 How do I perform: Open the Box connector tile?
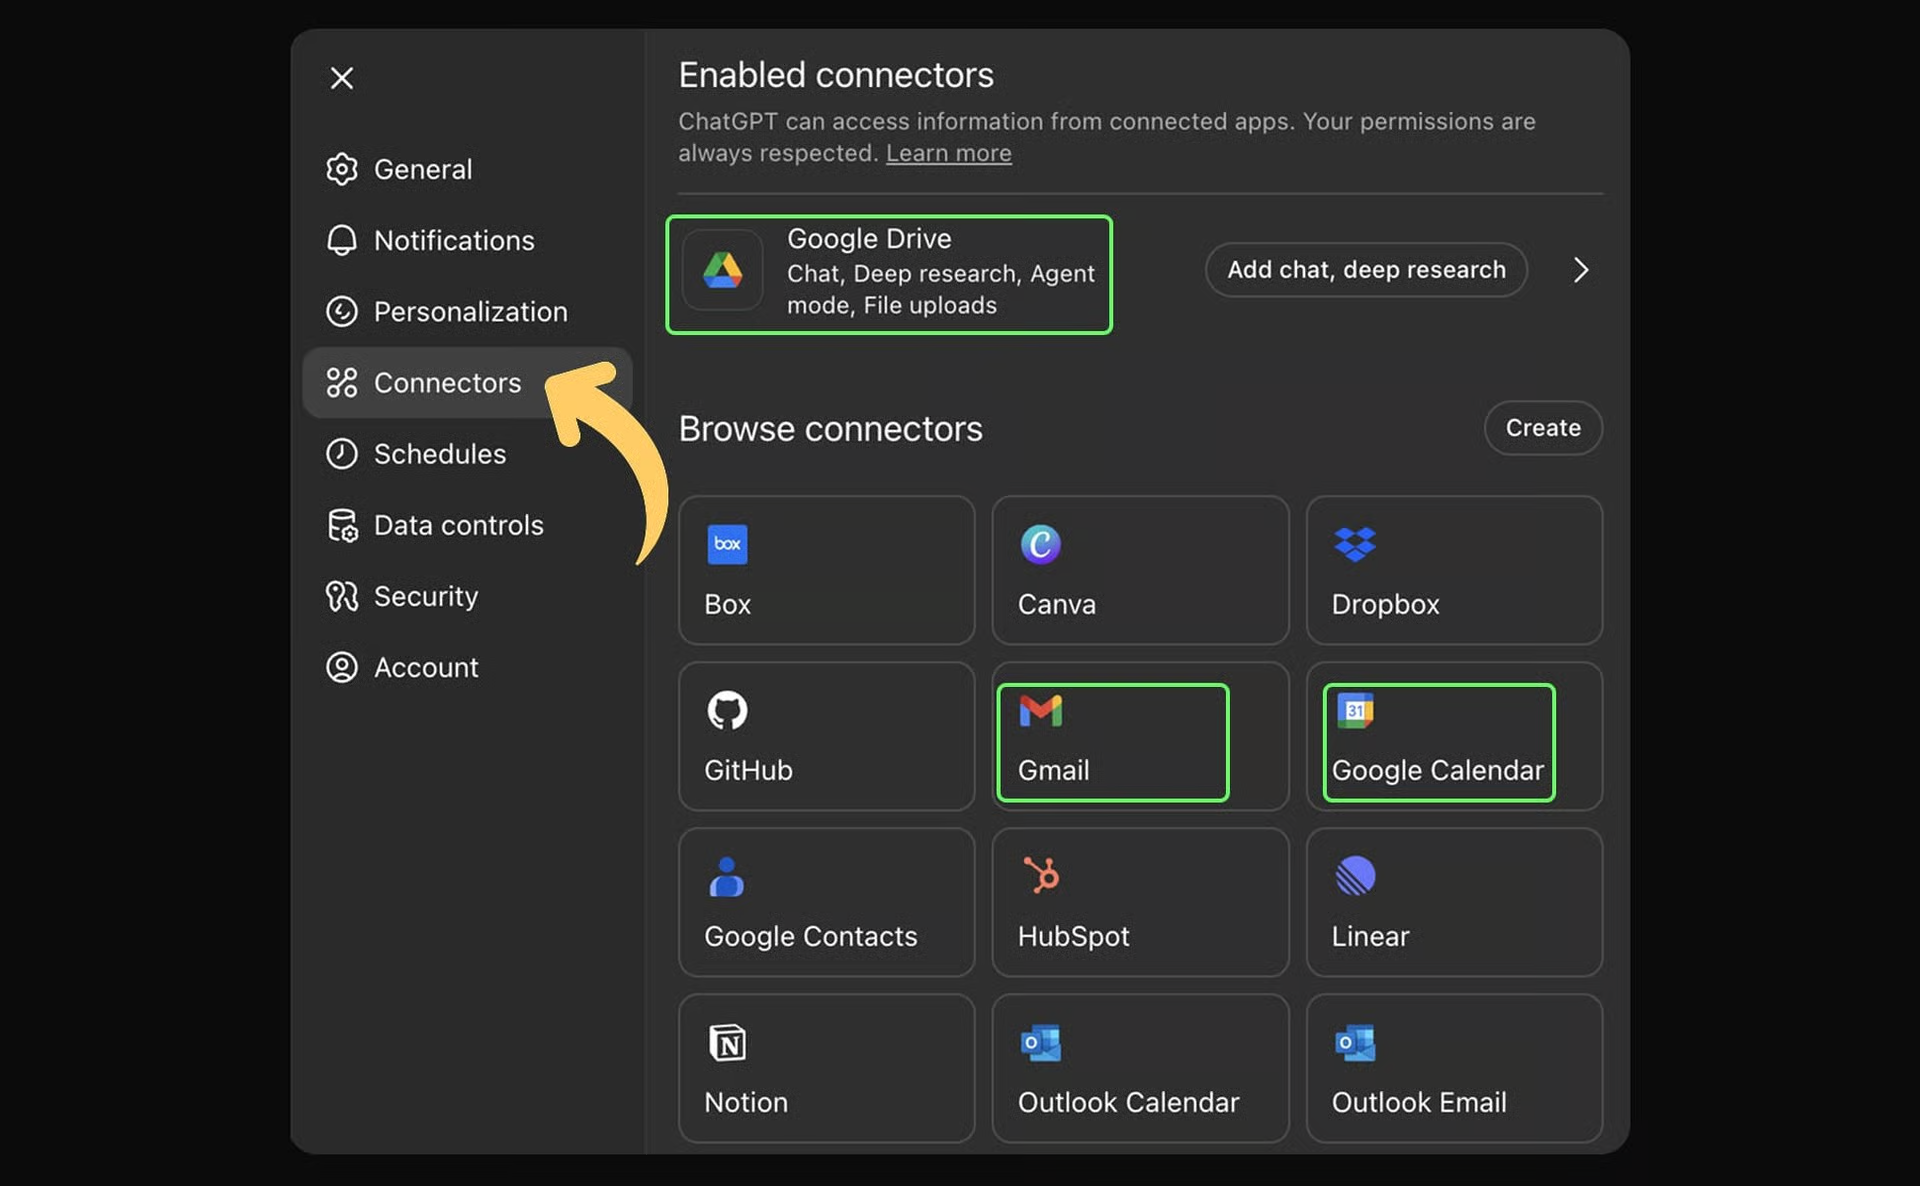point(826,570)
